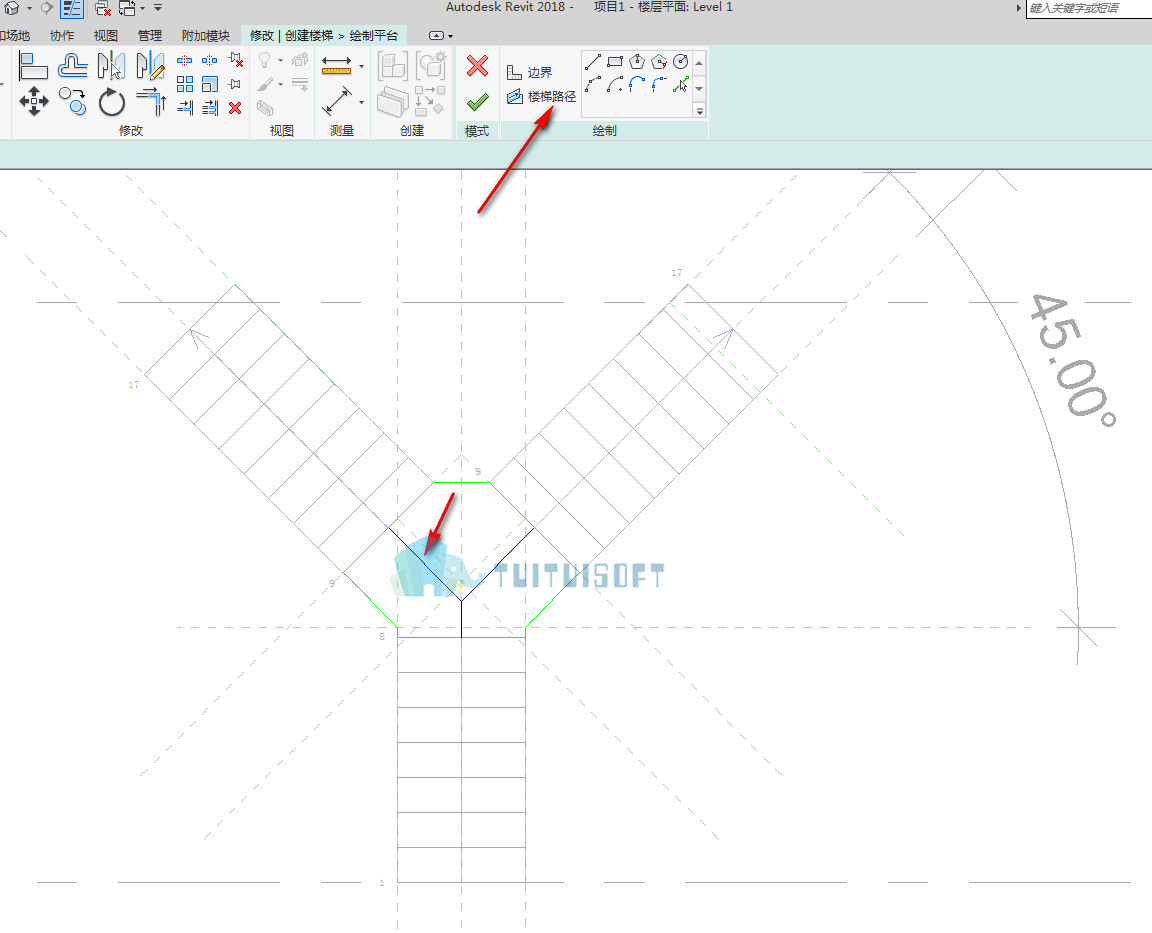Delete element with small red X icon
Screen dimensions: 1152x933
235,108
